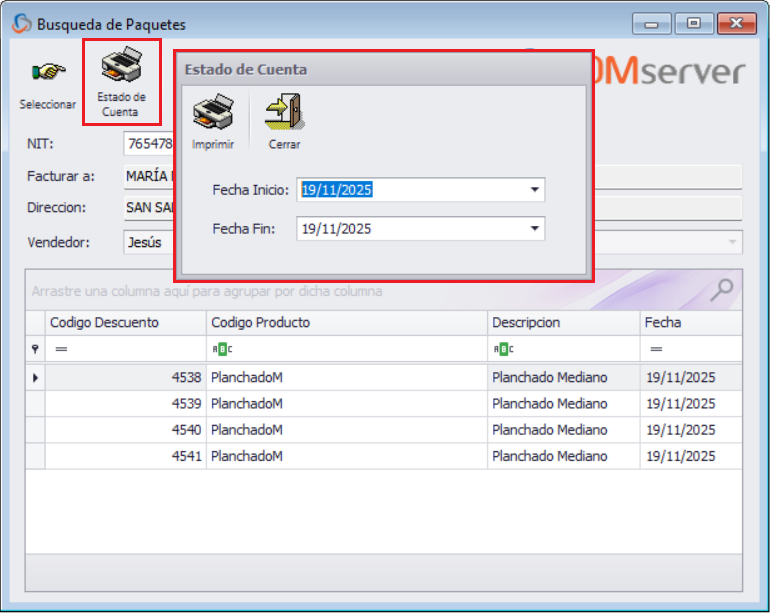Click the NIT input field
This screenshot has width=770, height=613.
coord(148,144)
